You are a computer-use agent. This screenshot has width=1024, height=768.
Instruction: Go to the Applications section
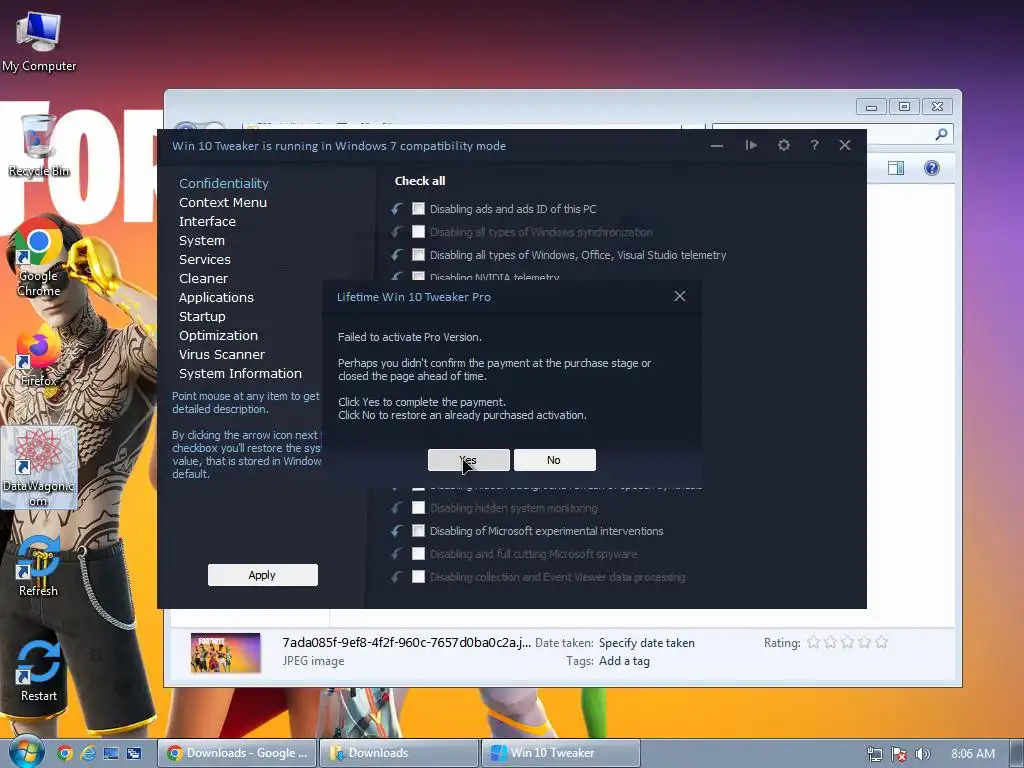[x=216, y=297]
